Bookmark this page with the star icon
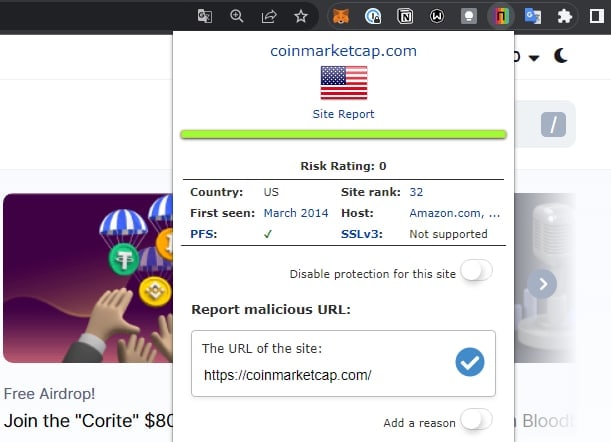This screenshot has height=442, width=611. (301, 16)
